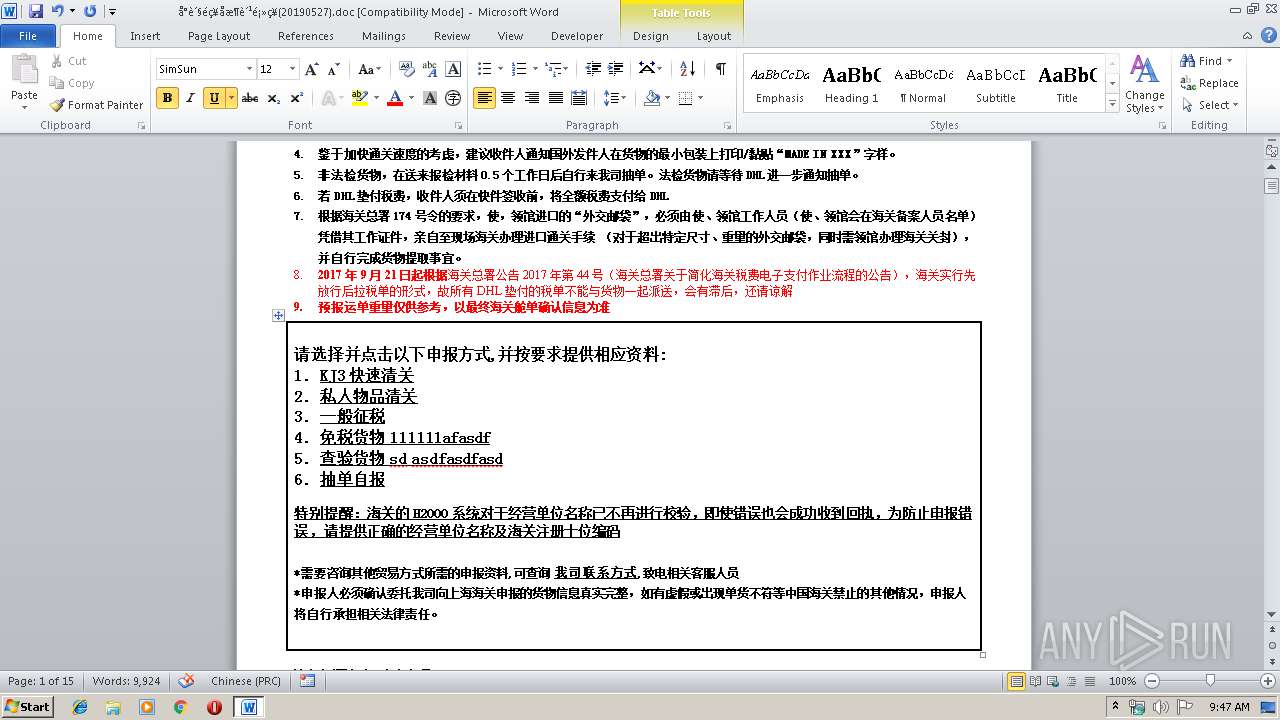
Task: Switch to Print Layout view
Action: 1017,681
